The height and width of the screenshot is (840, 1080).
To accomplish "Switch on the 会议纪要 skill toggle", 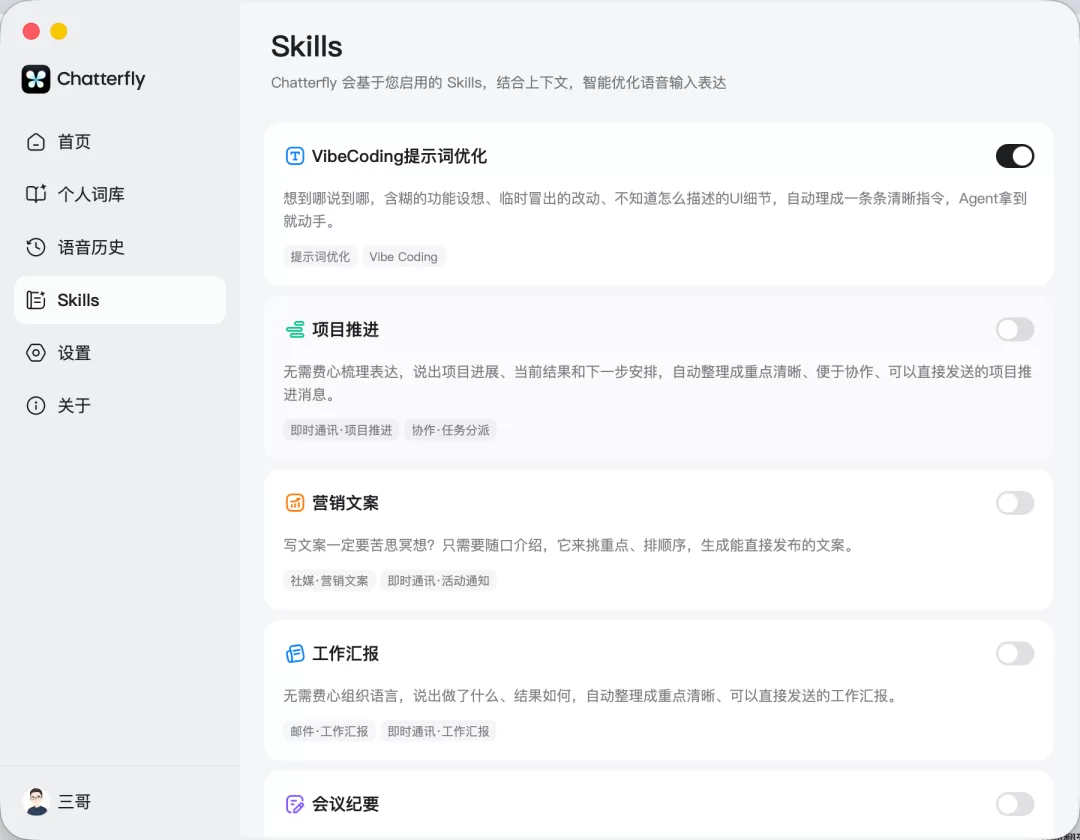I will 1015,804.
